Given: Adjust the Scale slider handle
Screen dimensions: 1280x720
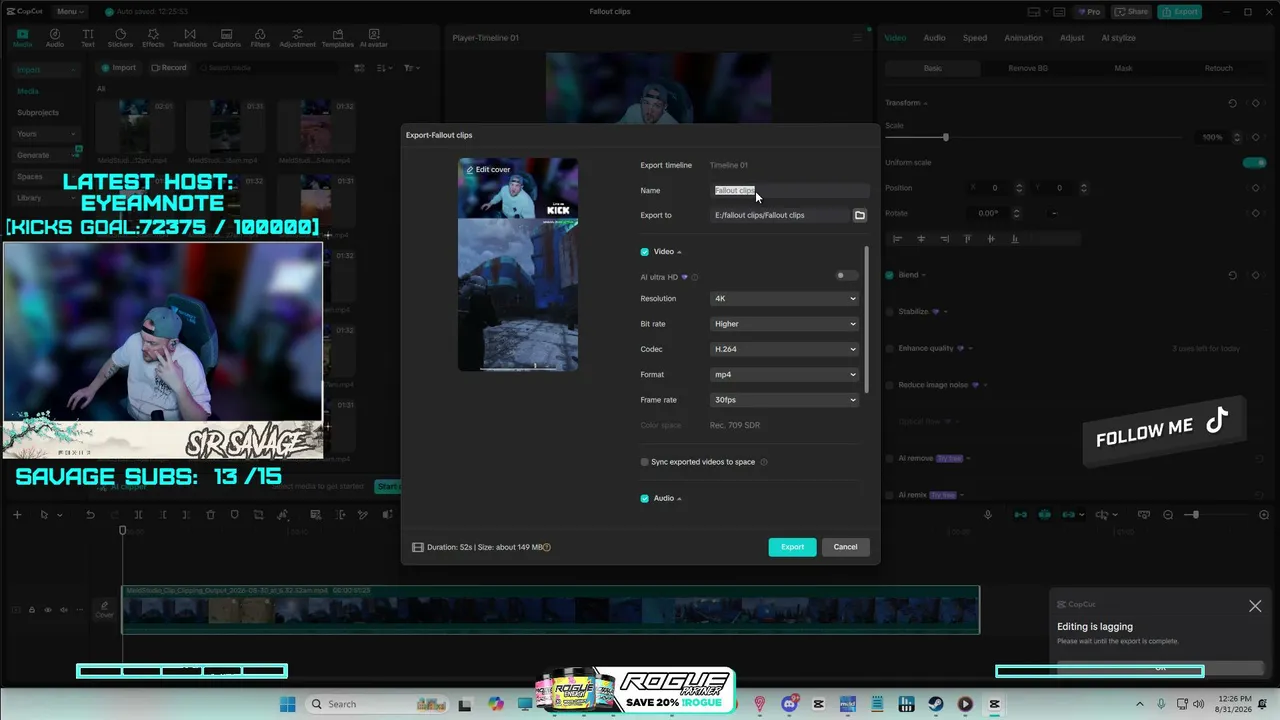Looking at the screenshot, I should tap(945, 137).
